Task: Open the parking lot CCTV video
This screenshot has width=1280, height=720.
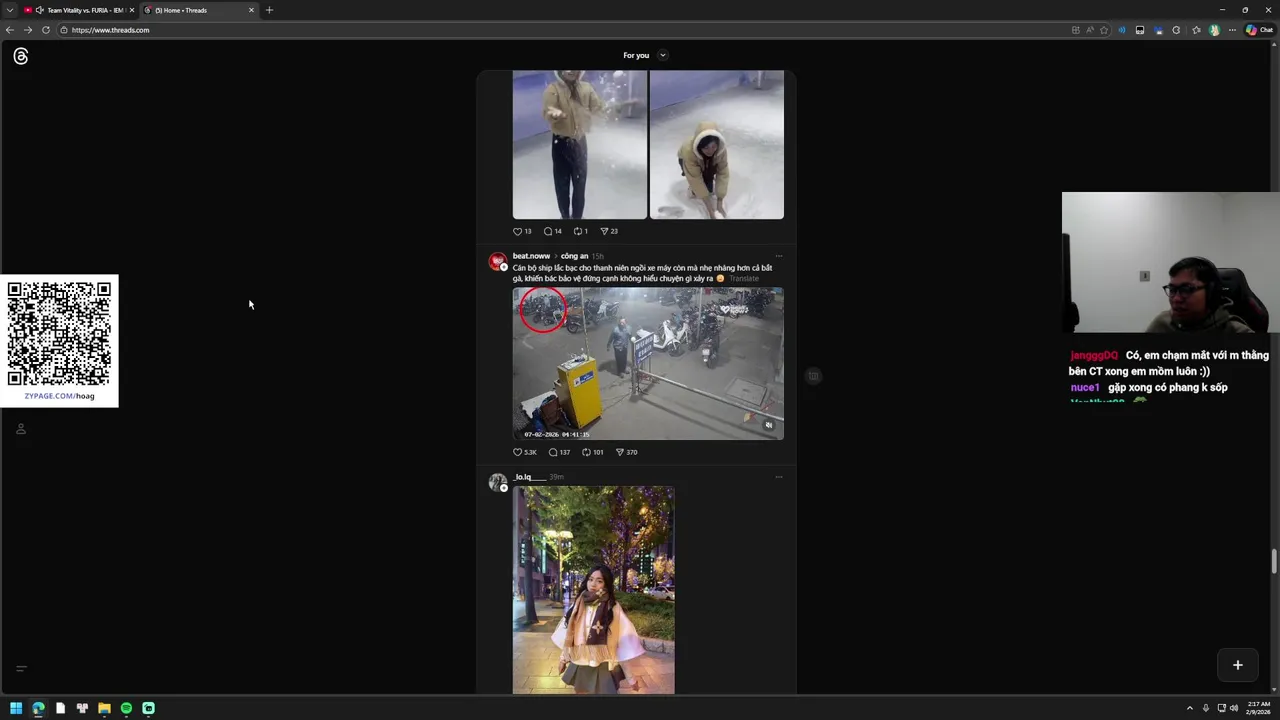Action: click(x=648, y=364)
